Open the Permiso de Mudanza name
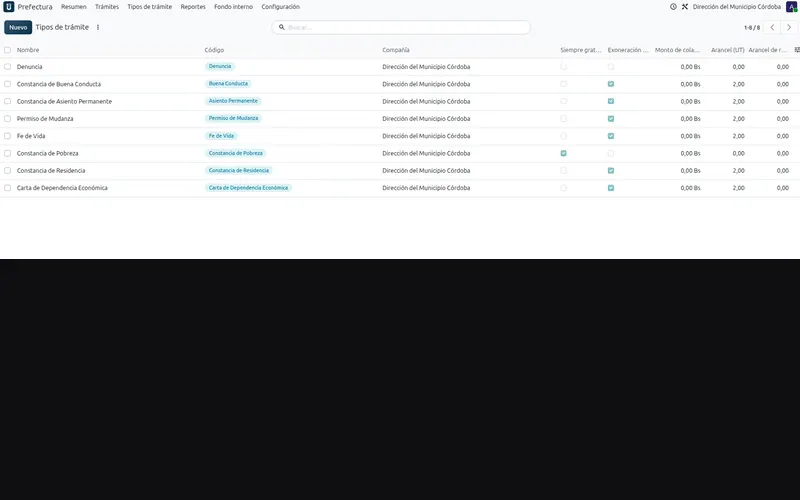 pos(45,119)
